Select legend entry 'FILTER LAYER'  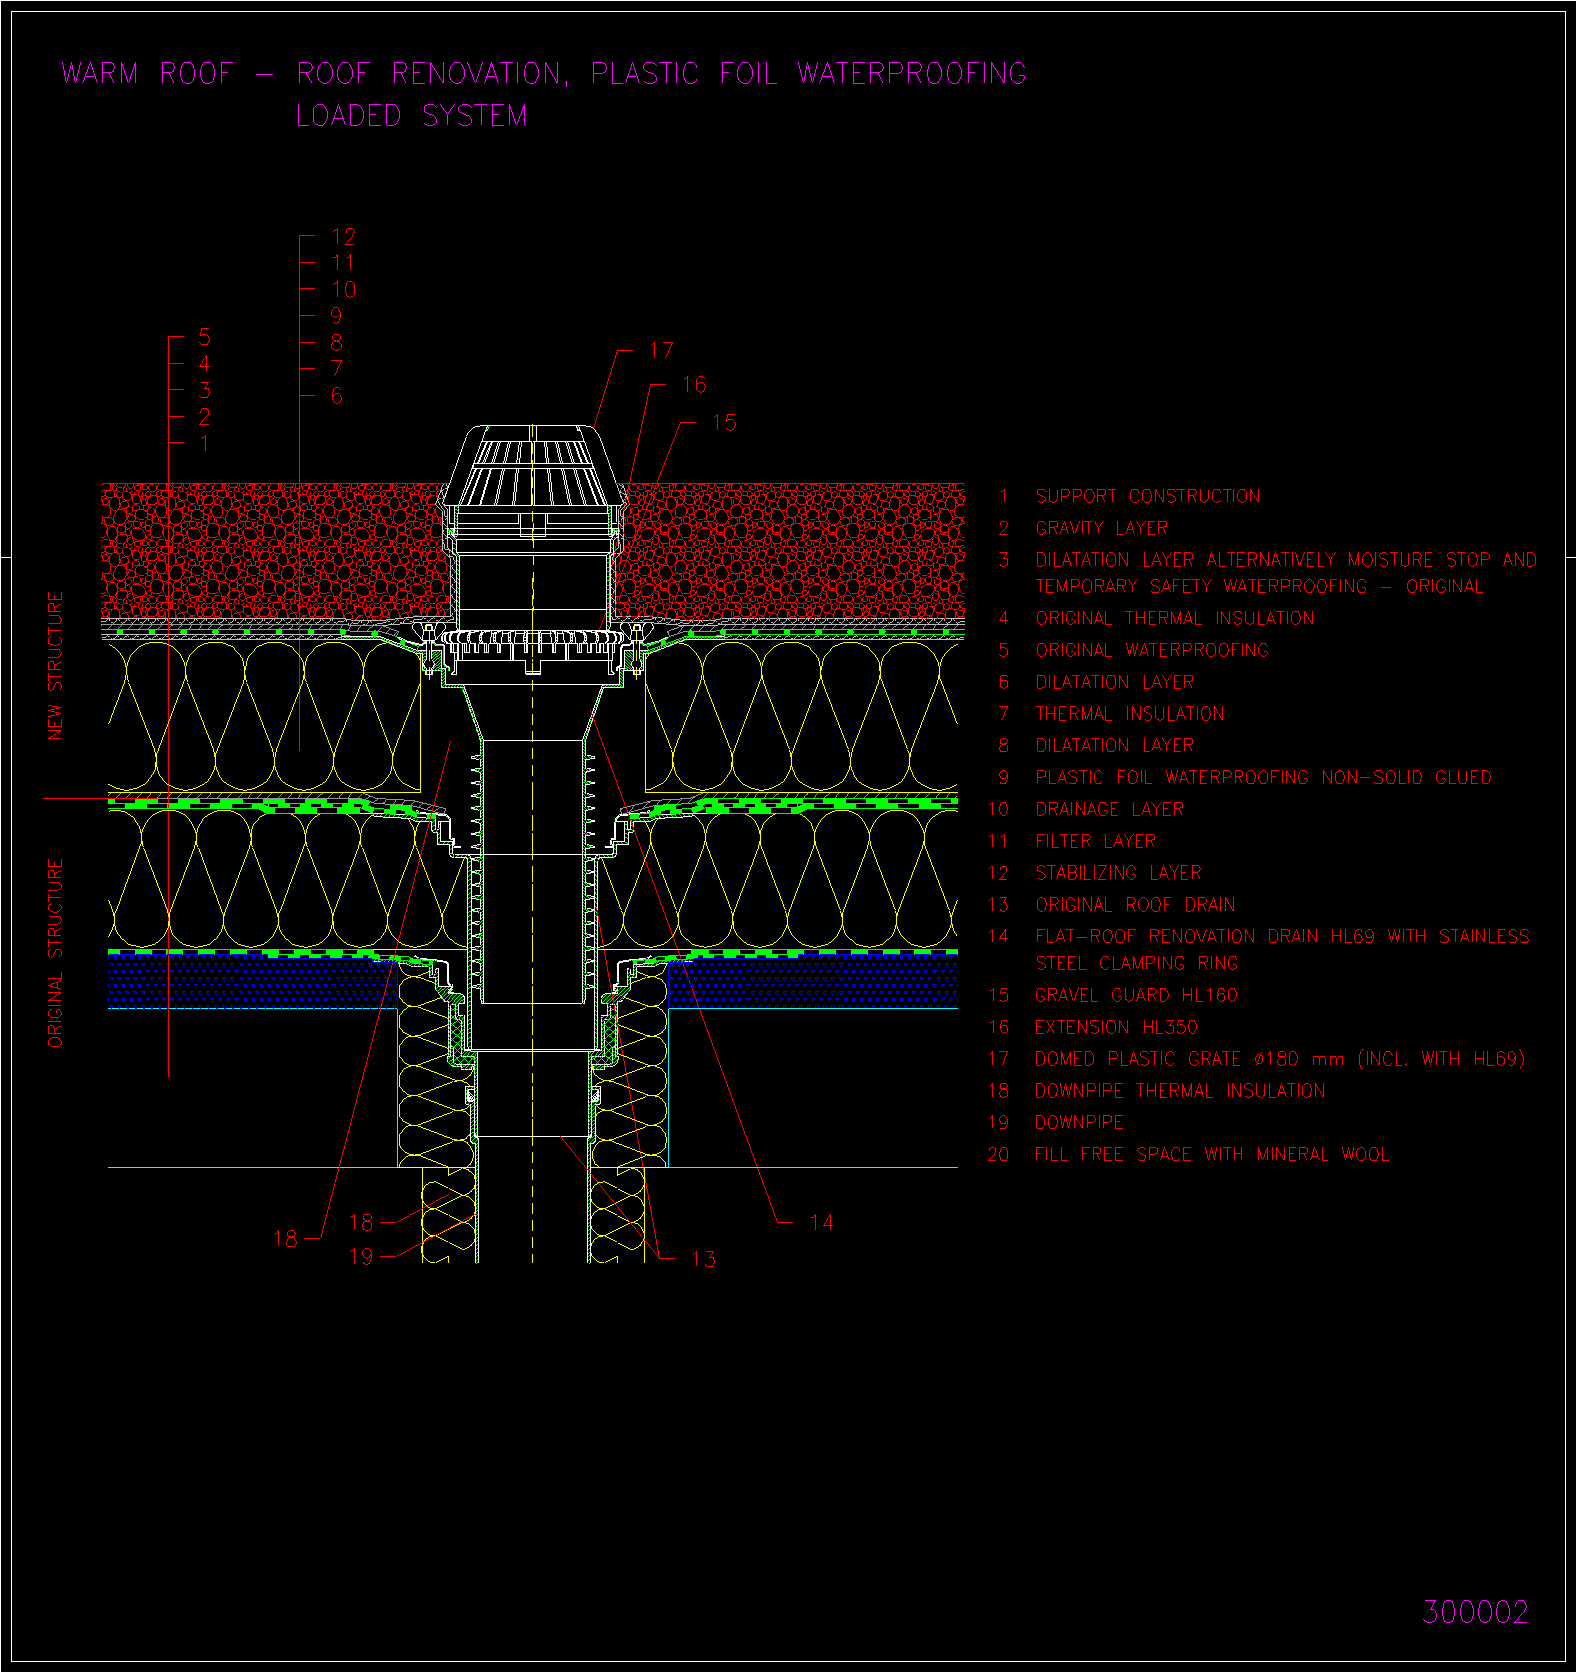[x=1096, y=841]
